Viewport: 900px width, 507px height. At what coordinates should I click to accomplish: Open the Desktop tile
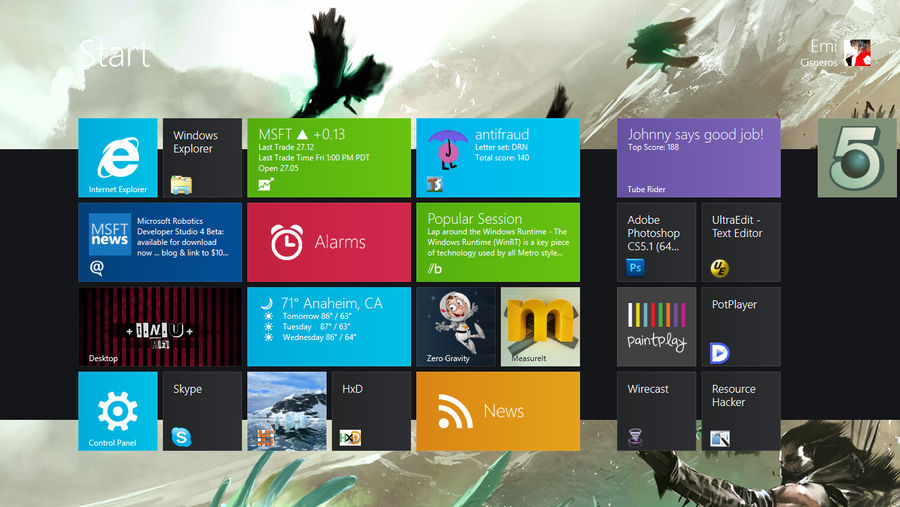click(160, 327)
